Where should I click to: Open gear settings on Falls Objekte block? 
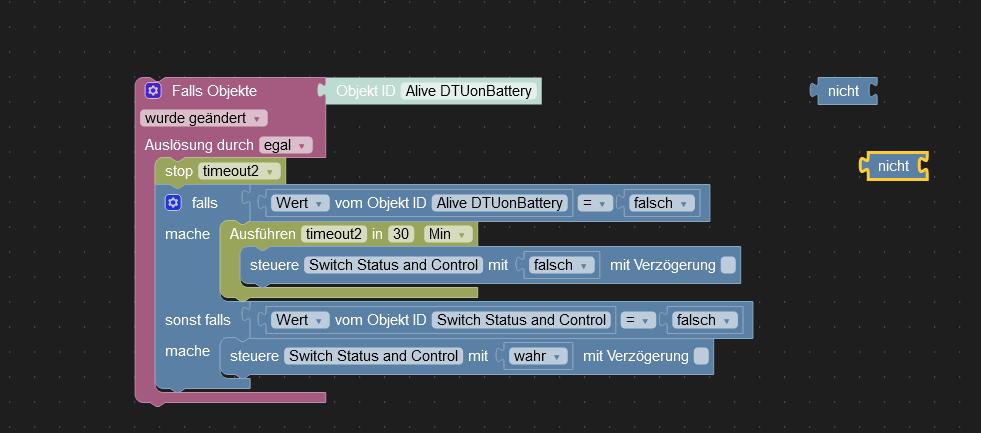tap(153, 91)
